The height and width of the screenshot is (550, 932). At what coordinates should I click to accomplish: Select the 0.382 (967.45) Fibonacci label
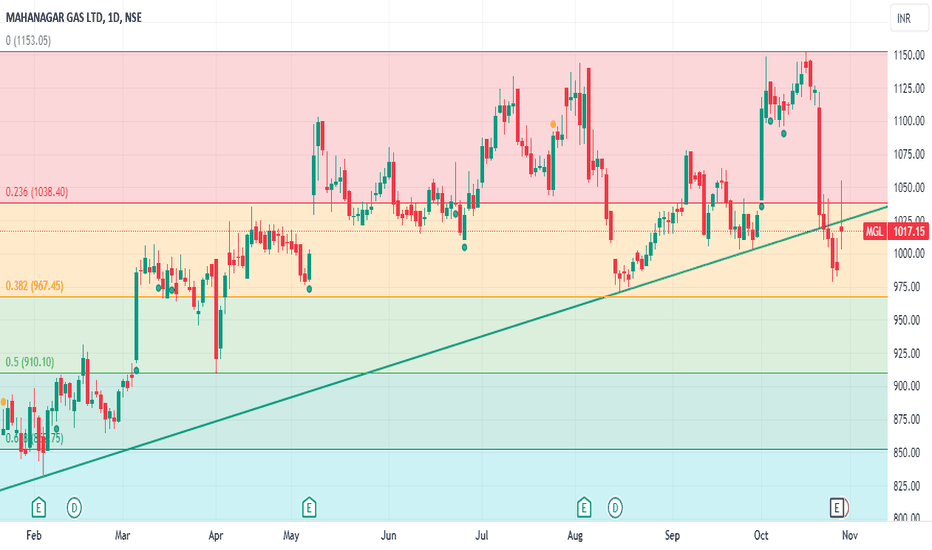[x=34, y=286]
